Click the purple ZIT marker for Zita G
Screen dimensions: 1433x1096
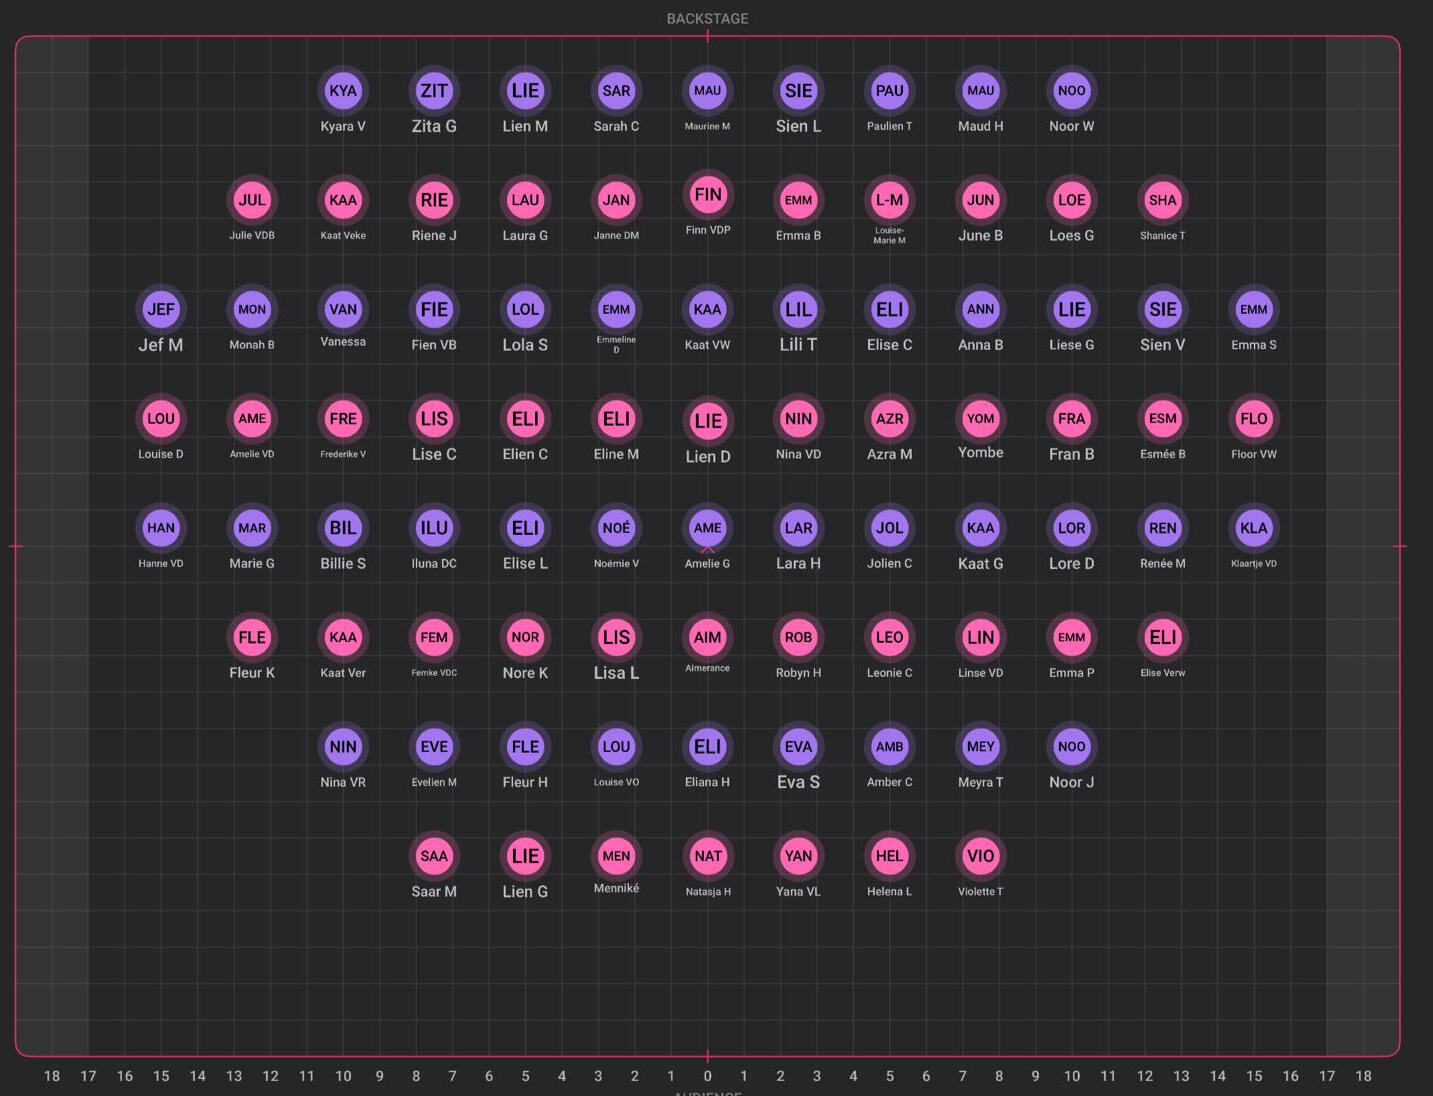pos(434,91)
